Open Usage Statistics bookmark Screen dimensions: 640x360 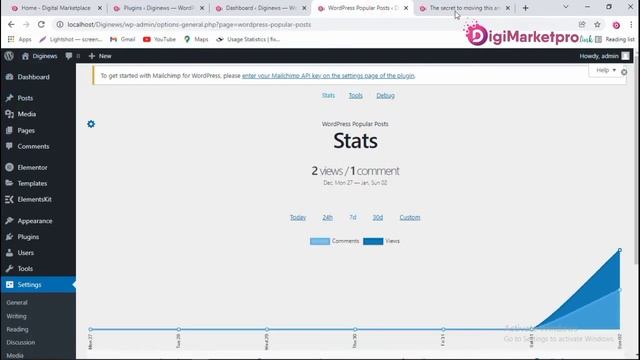coord(248,39)
